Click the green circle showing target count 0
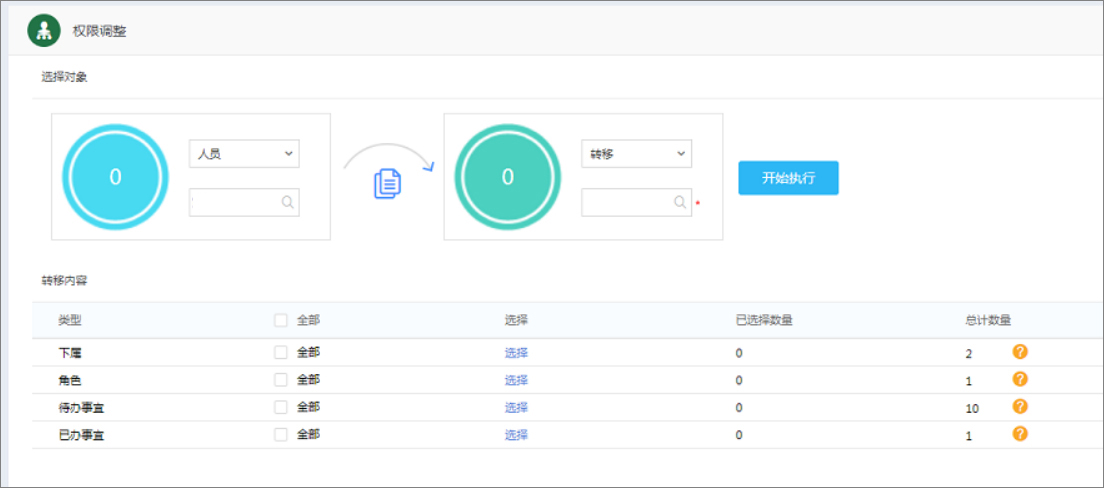The width and height of the screenshot is (1104, 488). [x=508, y=177]
